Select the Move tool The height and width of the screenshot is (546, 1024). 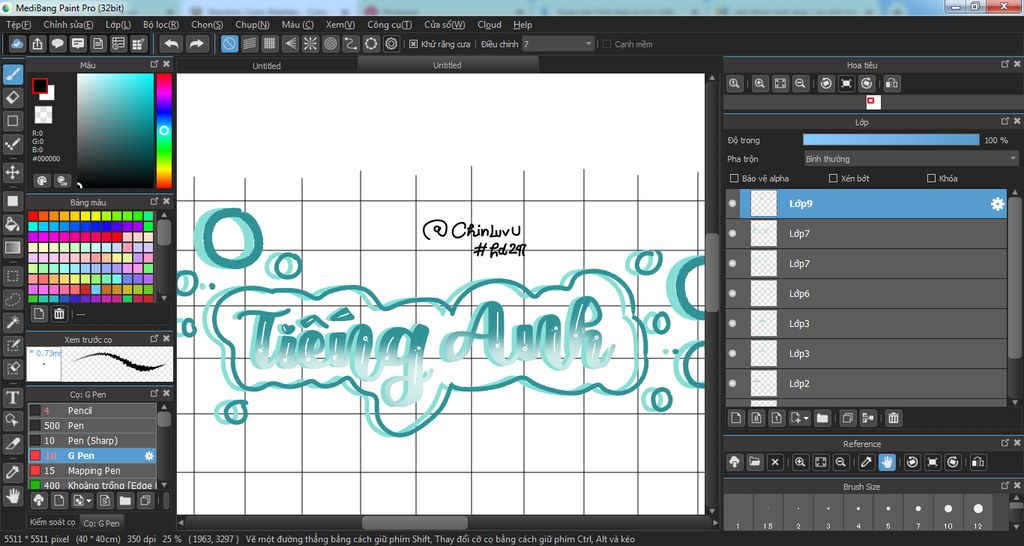(12, 172)
